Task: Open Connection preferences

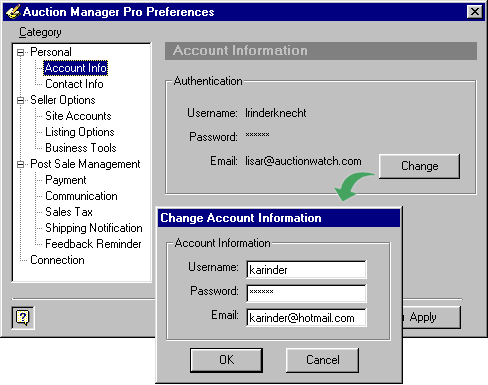Action: (x=57, y=260)
